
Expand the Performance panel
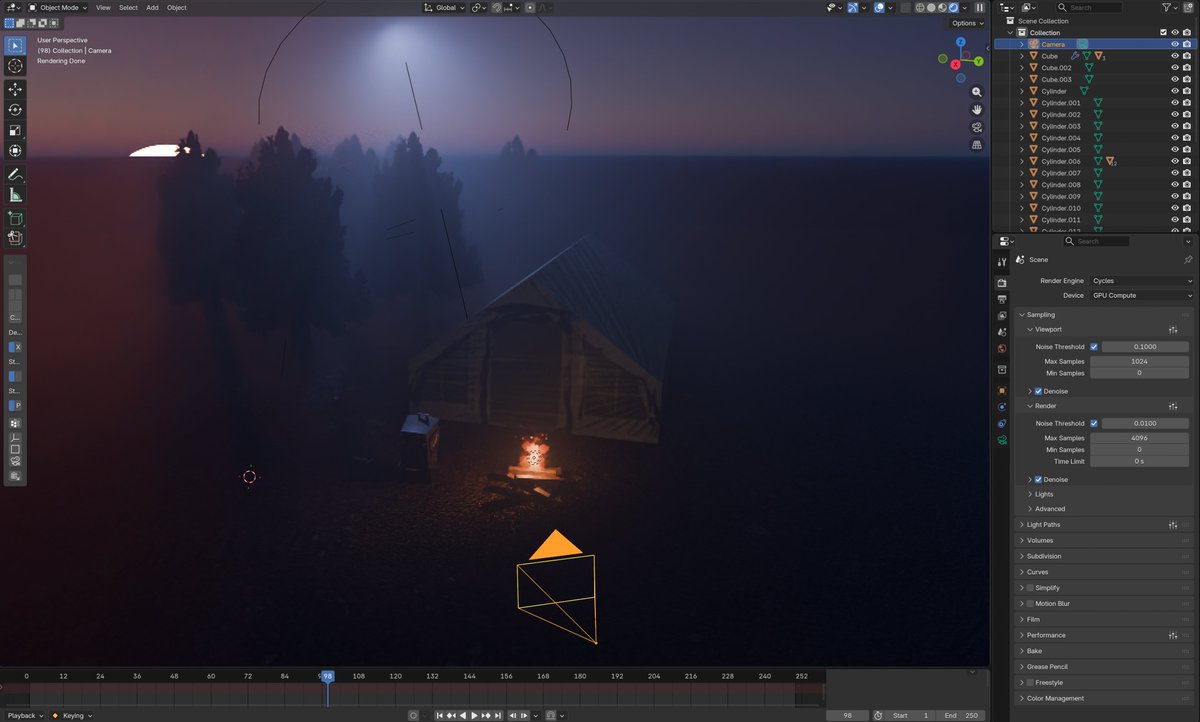1046,635
